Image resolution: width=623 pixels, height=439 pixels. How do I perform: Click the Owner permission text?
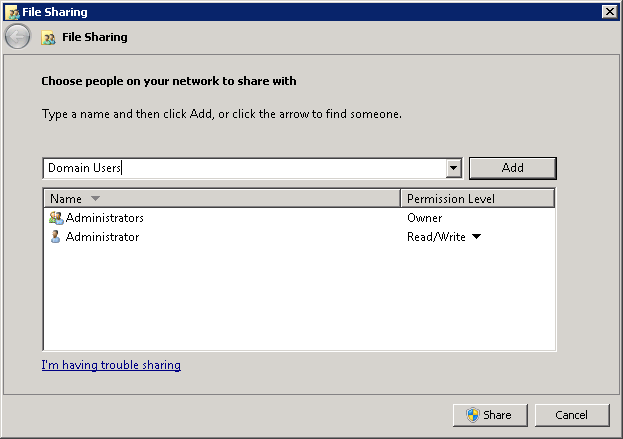424,218
